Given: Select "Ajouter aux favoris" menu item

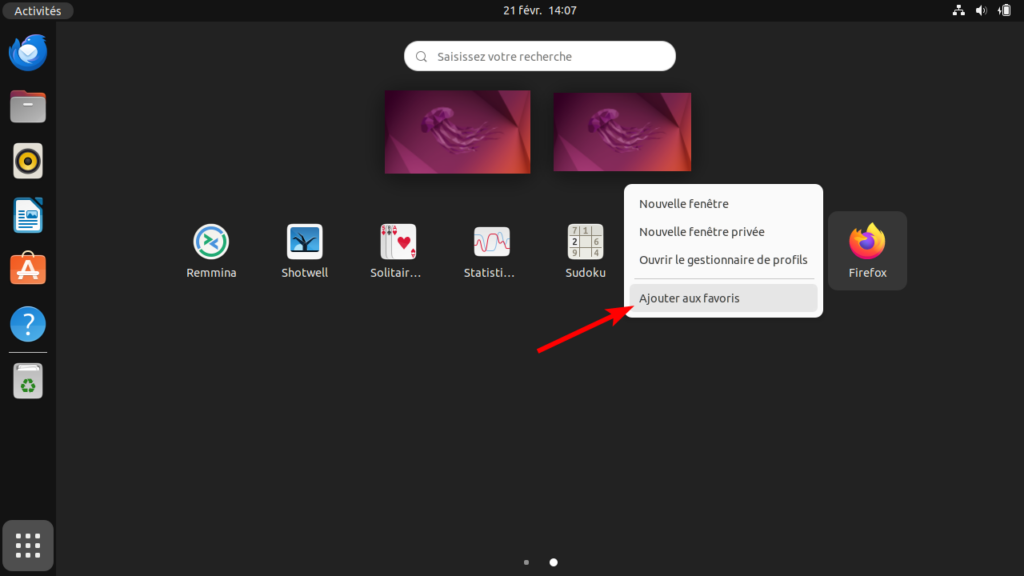Looking at the screenshot, I should click(689, 298).
